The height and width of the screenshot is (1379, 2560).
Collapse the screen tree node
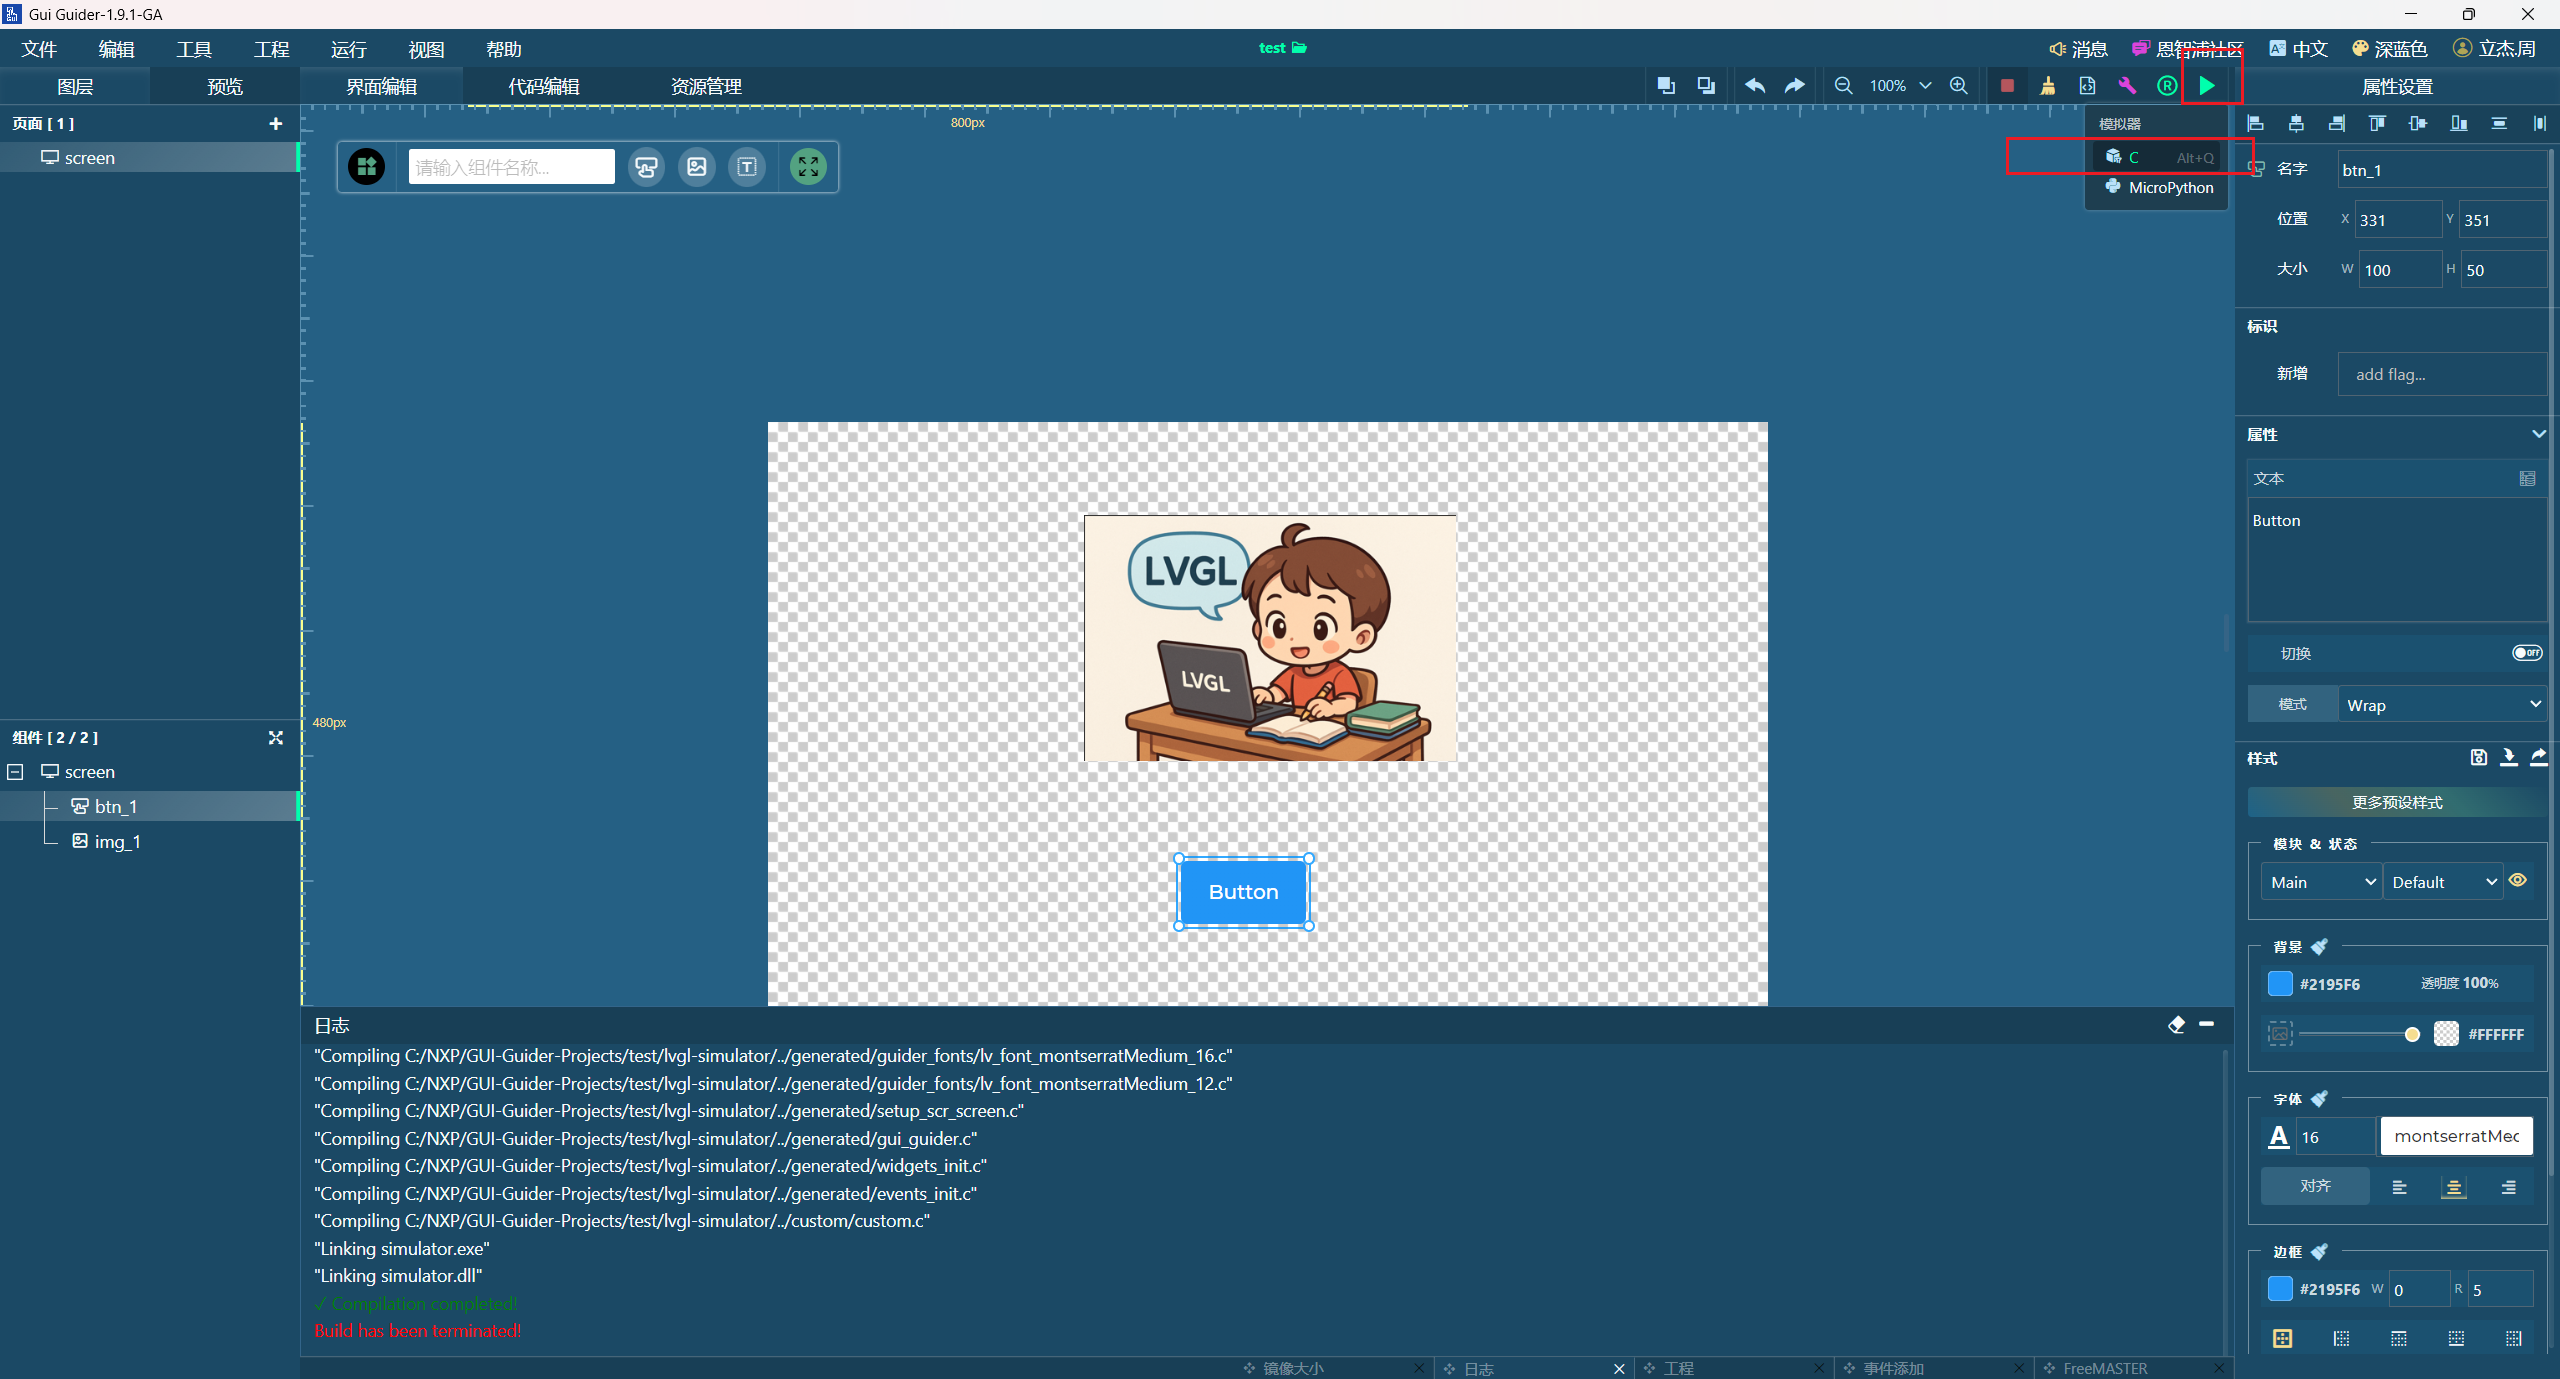(x=15, y=772)
